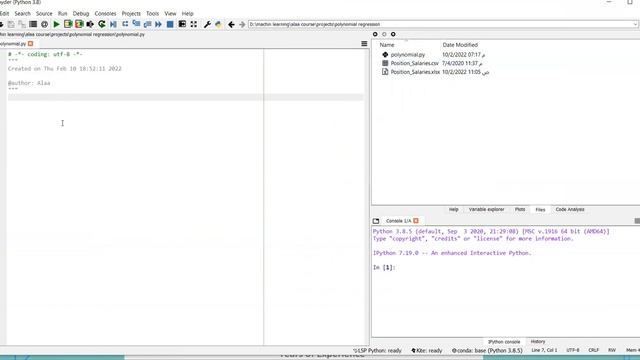640x360 pixels.
Task: Open the Search menu
Action: click(22, 13)
